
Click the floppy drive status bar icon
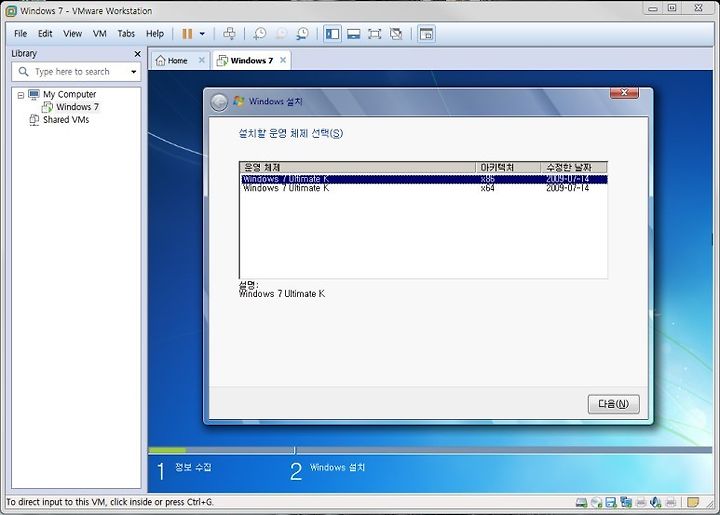[x=611, y=503]
